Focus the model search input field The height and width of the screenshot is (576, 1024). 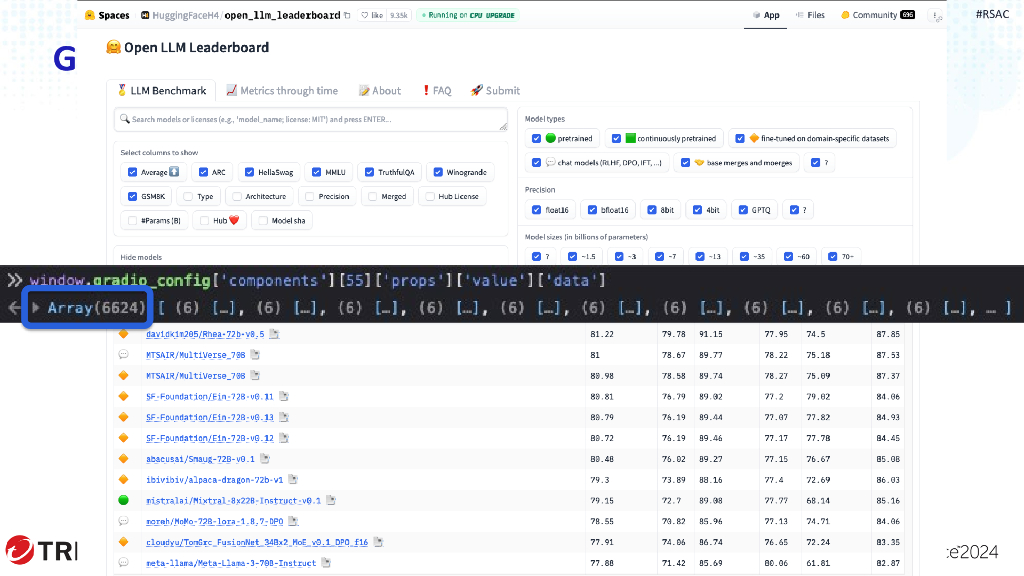tap(311, 120)
